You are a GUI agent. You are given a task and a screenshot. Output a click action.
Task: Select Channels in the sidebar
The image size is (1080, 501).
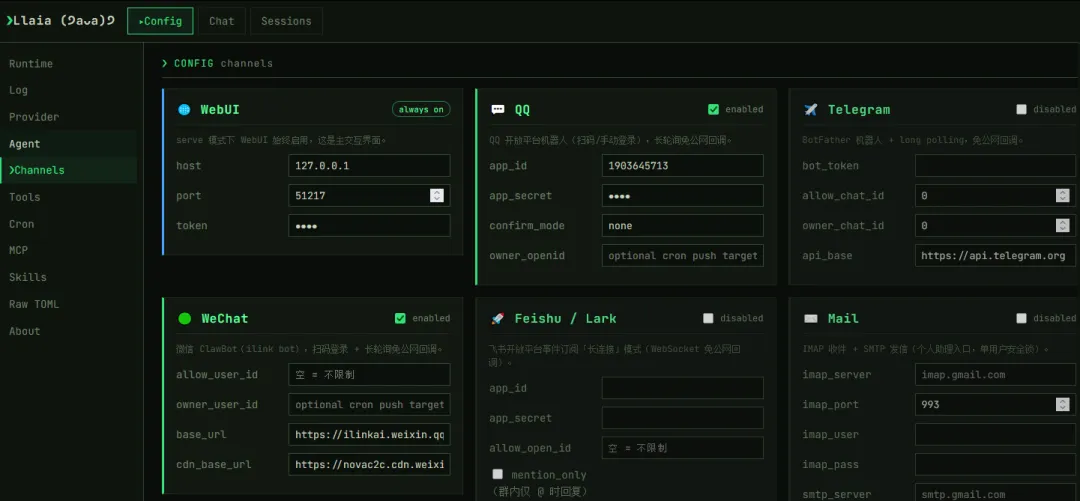[x=68, y=170]
